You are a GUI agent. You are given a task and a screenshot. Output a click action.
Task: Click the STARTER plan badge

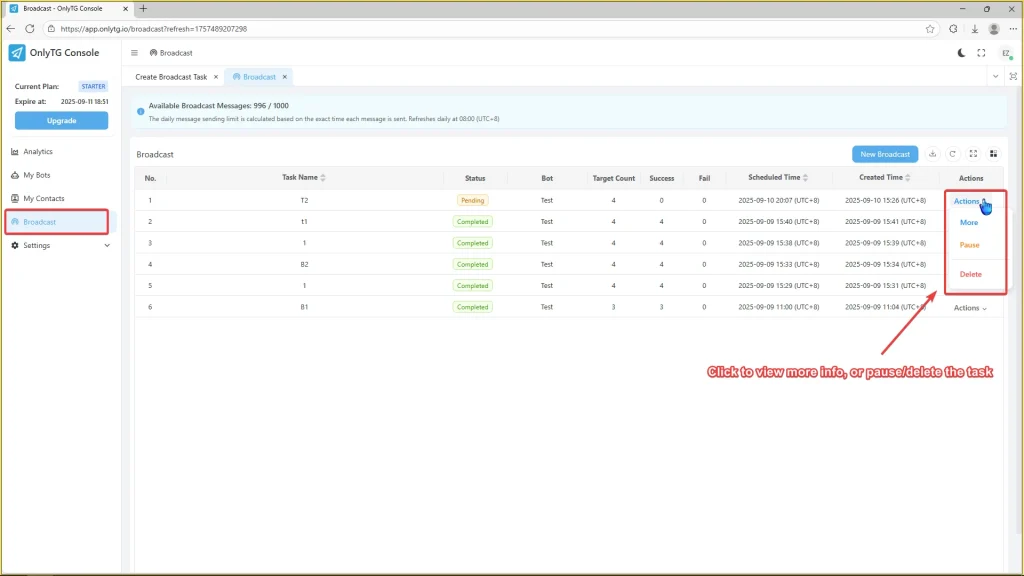click(x=93, y=86)
